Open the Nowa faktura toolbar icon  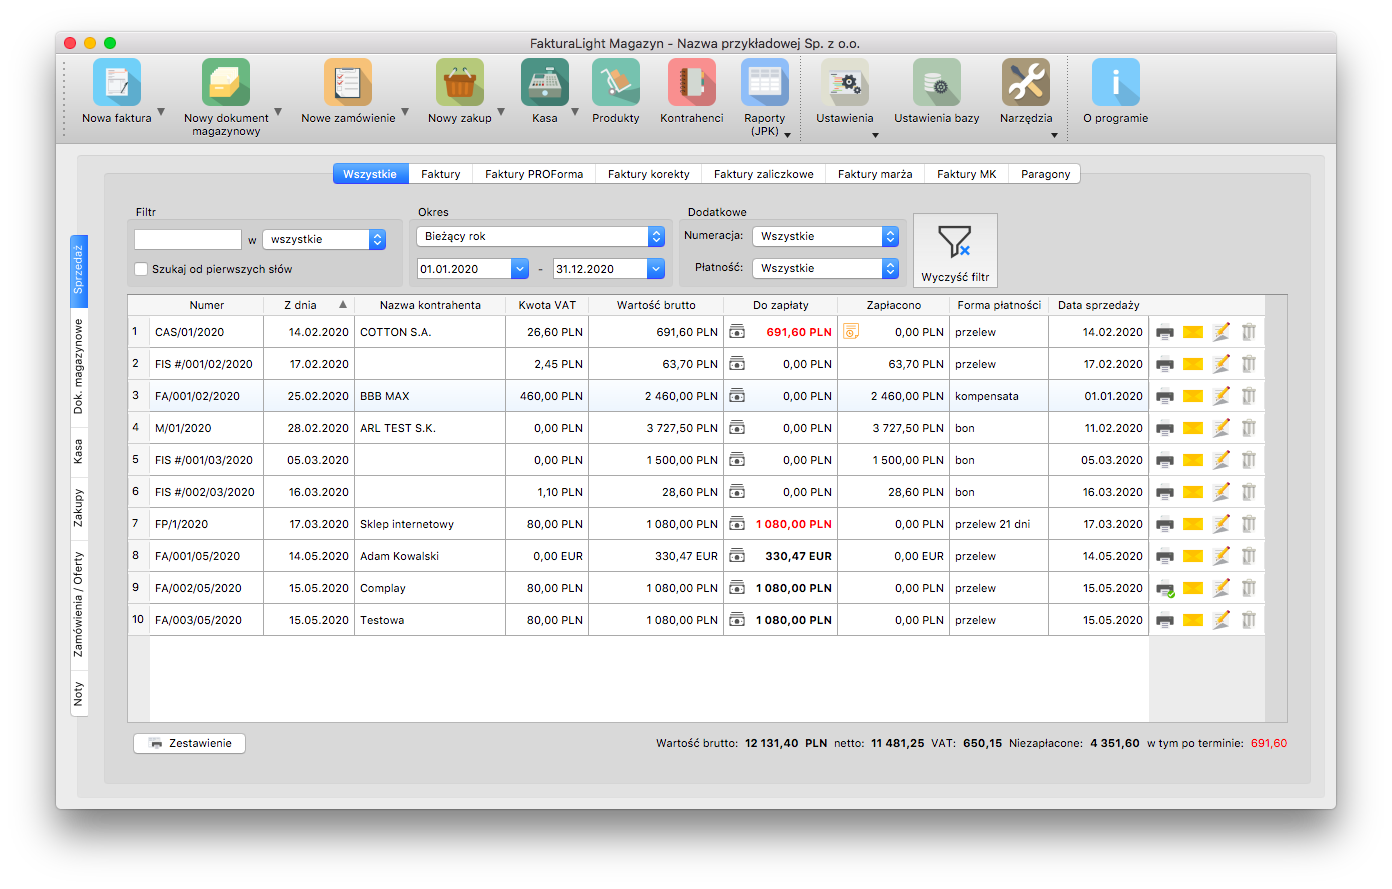[x=117, y=82]
